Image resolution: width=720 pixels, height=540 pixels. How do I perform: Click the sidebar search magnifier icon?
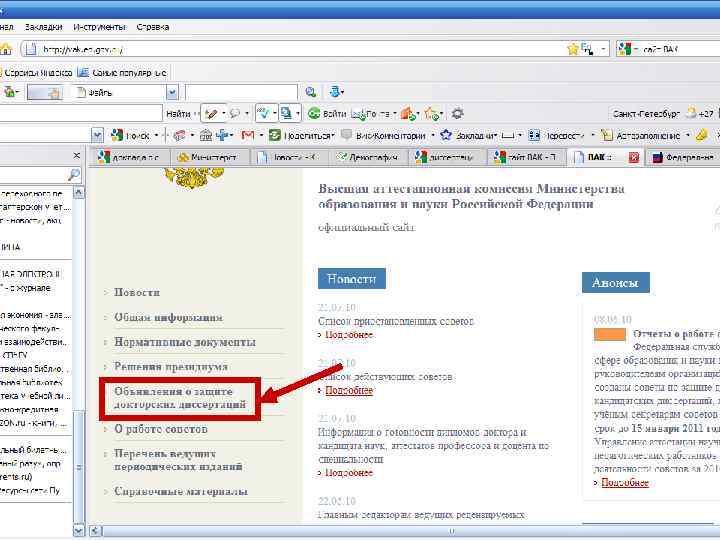[74, 174]
